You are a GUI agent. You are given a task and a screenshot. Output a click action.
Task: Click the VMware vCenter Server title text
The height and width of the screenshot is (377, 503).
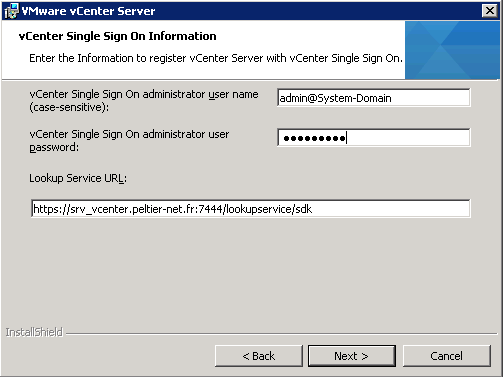(88, 11)
